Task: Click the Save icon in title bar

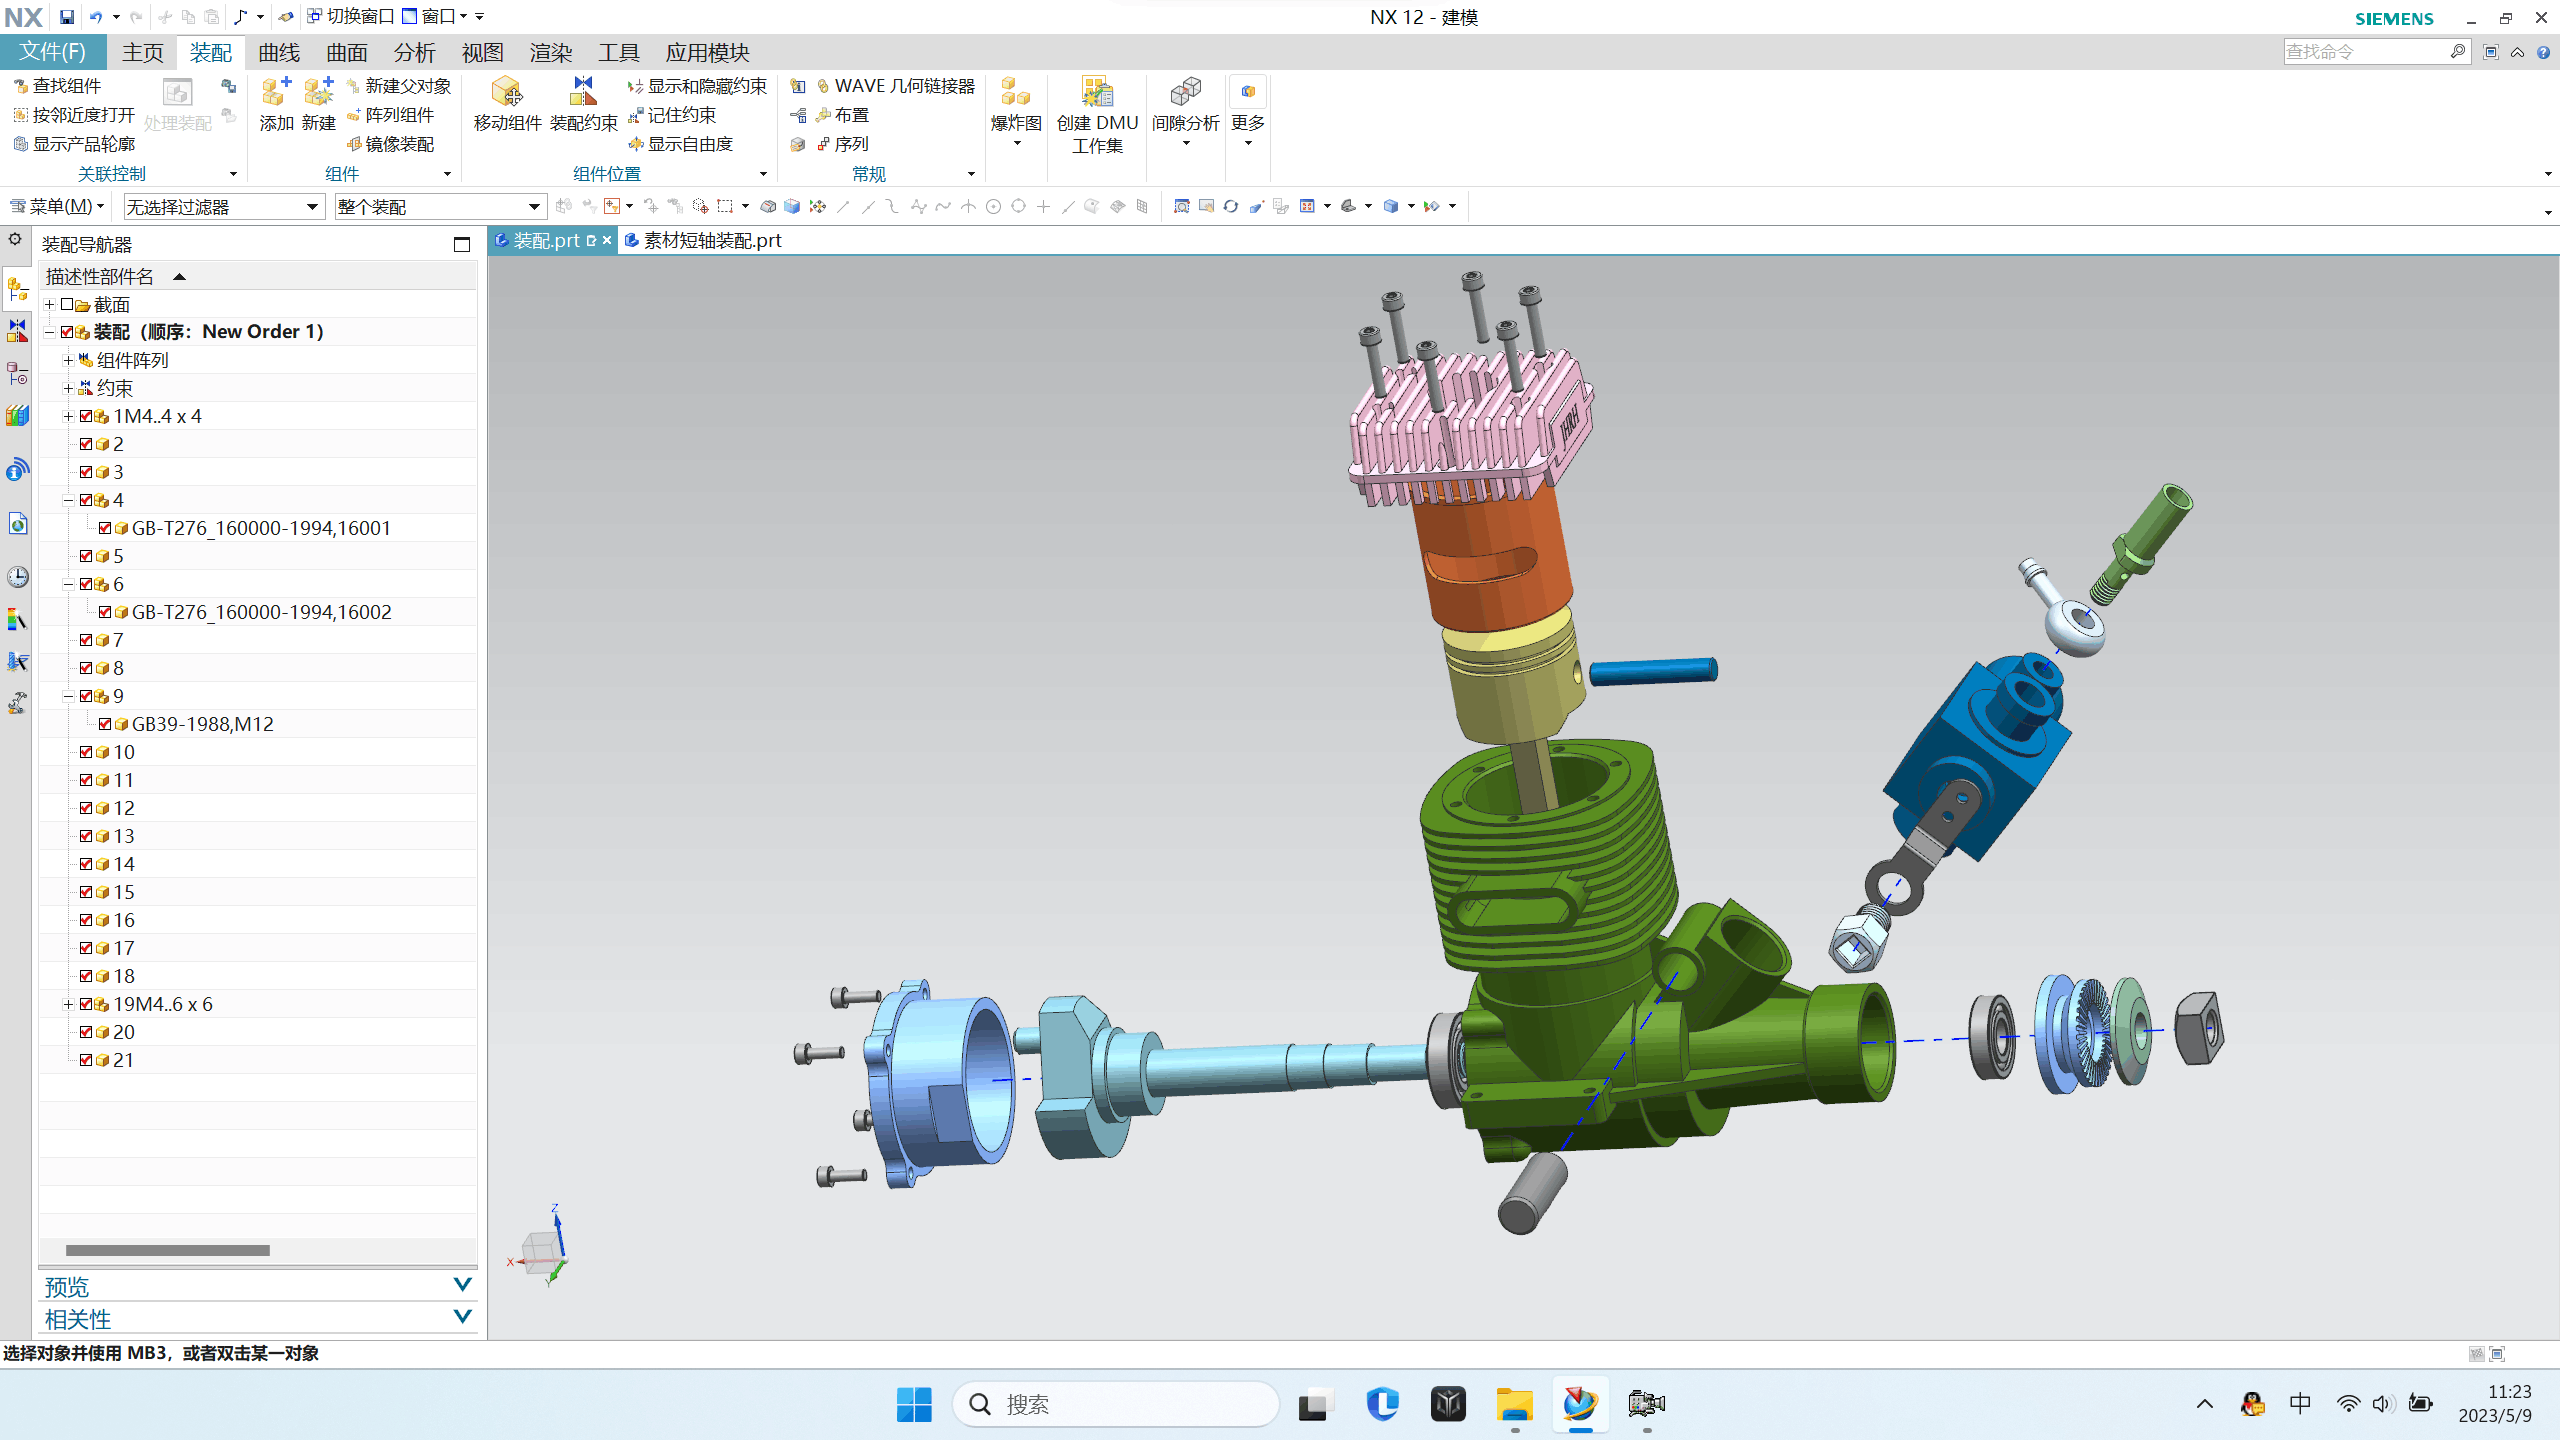Action: (x=66, y=17)
